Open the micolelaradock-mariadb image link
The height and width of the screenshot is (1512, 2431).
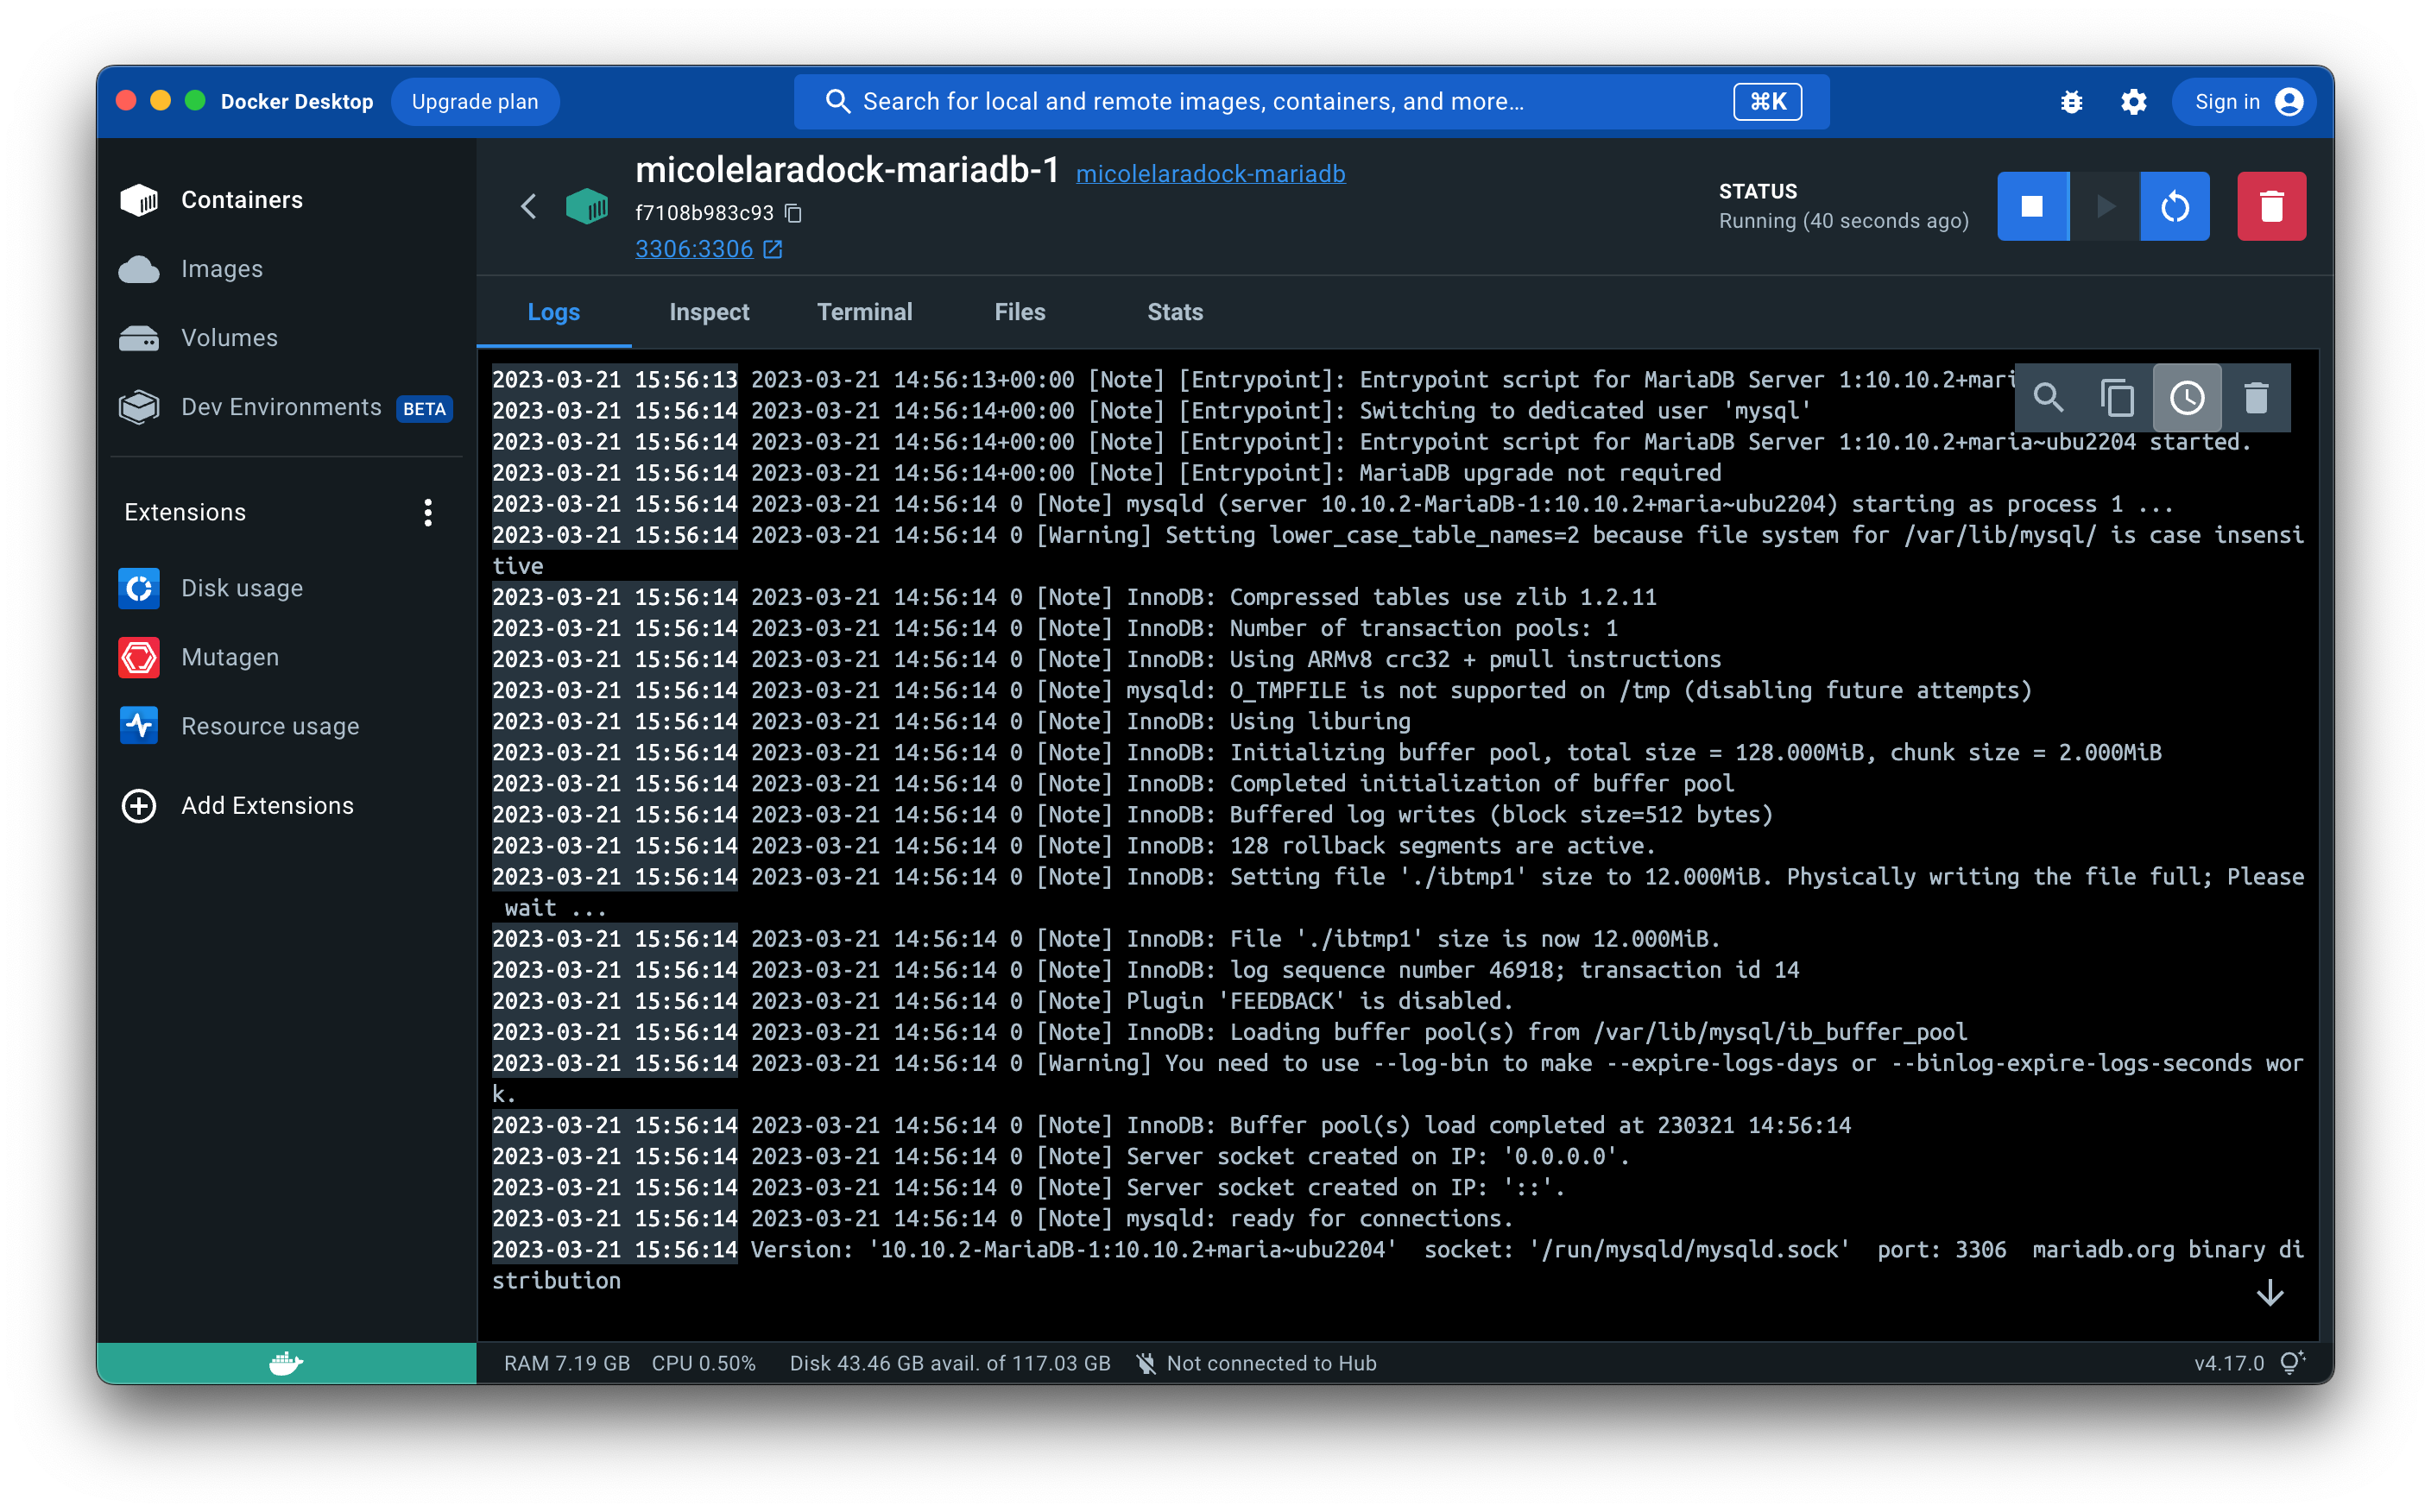[1210, 174]
